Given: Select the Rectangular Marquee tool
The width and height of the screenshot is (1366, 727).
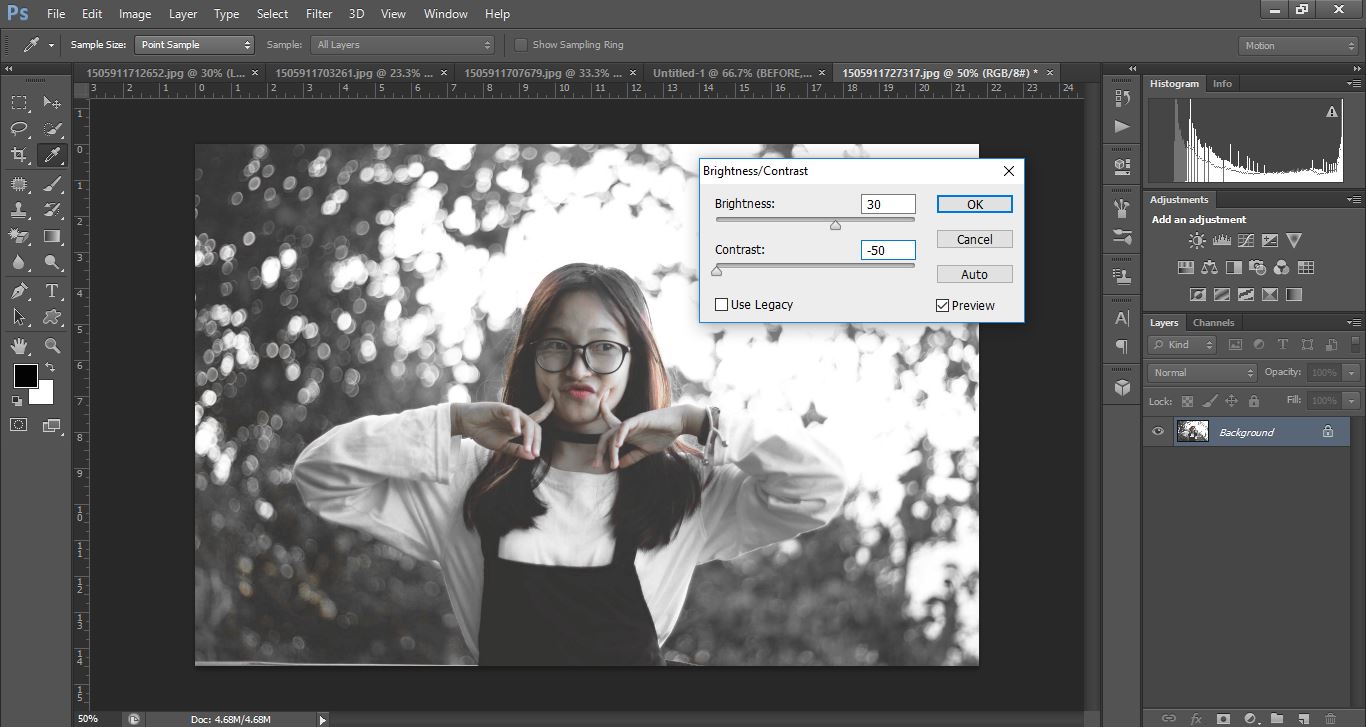Looking at the screenshot, I should click(19, 102).
